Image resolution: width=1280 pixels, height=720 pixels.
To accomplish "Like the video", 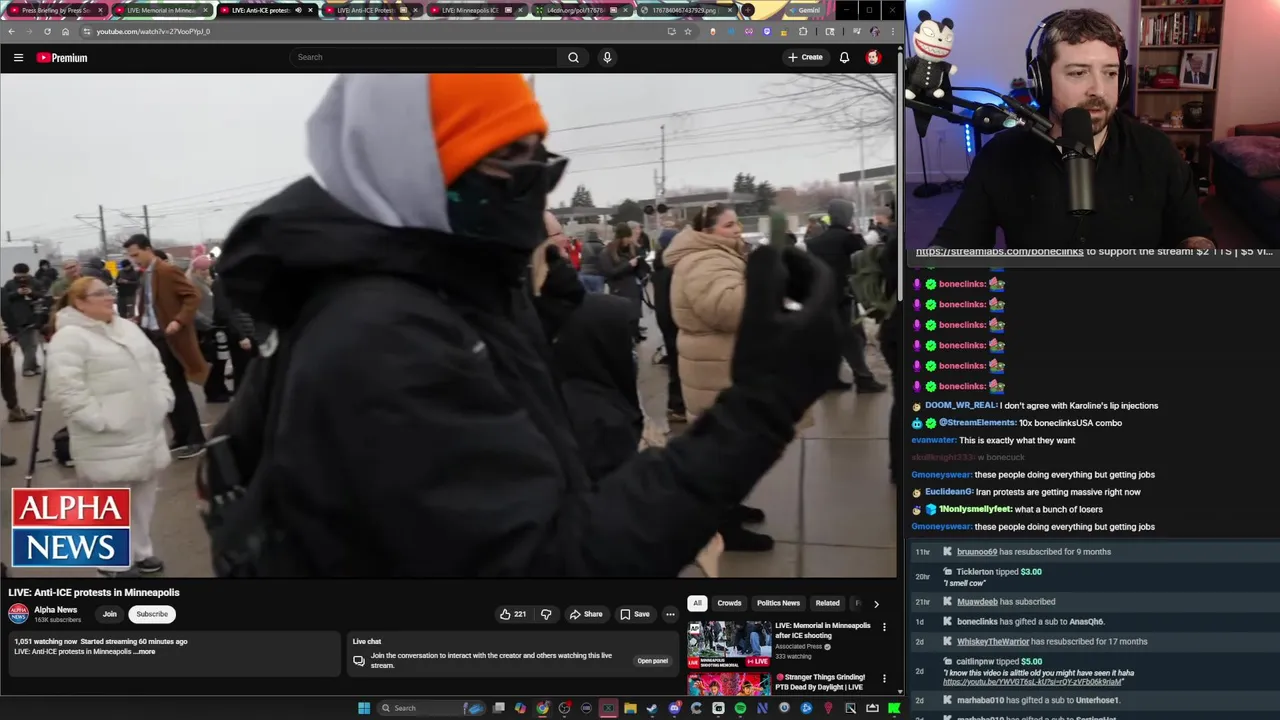I will (x=513, y=614).
